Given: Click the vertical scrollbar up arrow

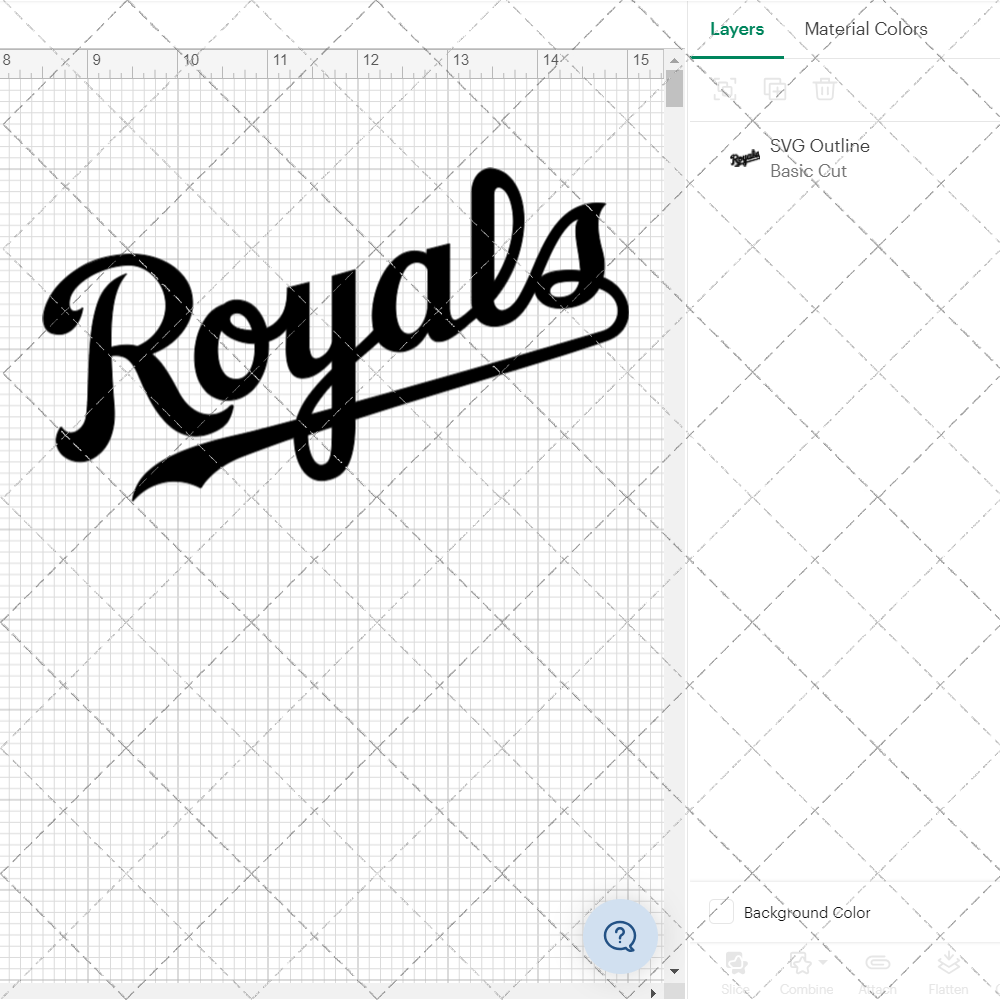Looking at the screenshot, I should click(674, 61).
